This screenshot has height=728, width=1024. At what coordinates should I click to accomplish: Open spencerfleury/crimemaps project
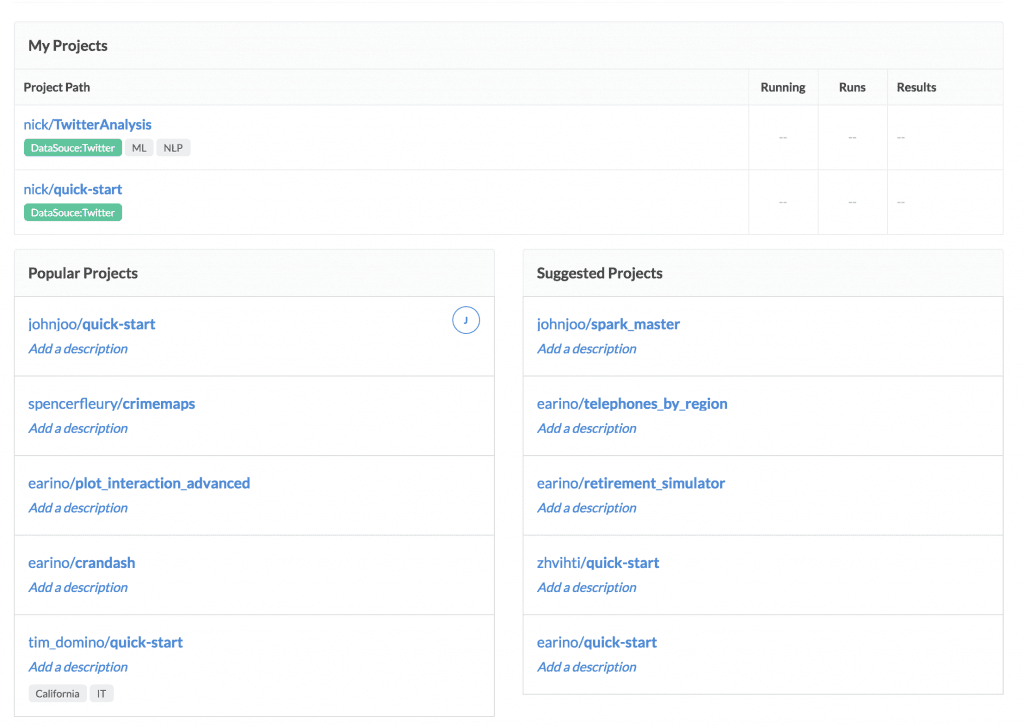[x=112, y=404]
